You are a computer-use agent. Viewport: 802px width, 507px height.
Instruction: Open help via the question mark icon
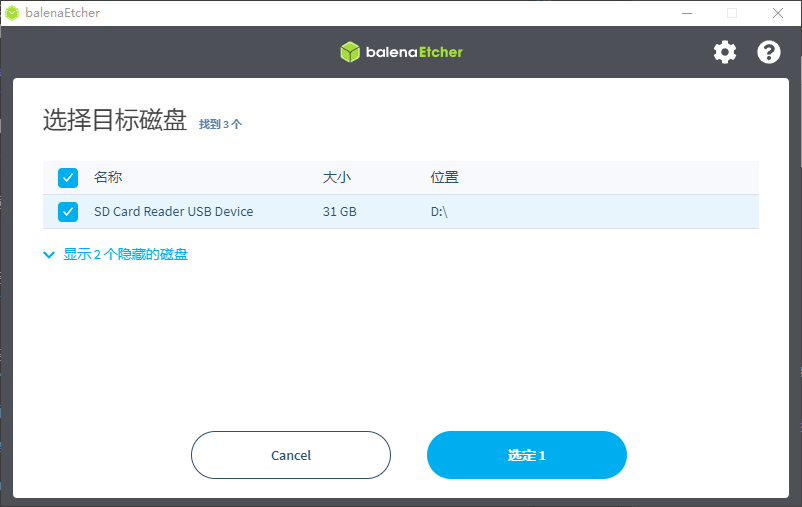(769, 52)
